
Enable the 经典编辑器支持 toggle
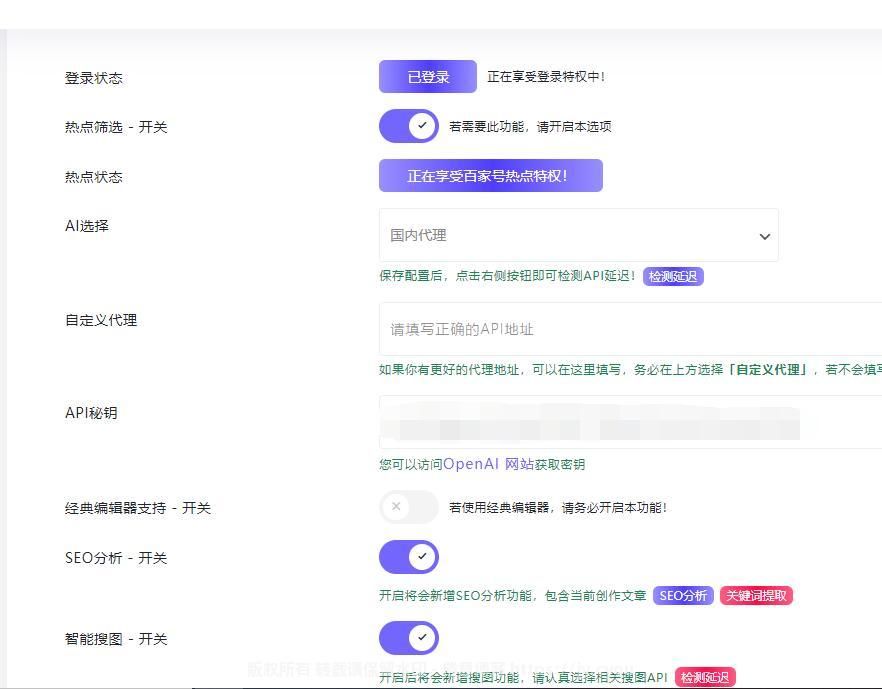408,507
